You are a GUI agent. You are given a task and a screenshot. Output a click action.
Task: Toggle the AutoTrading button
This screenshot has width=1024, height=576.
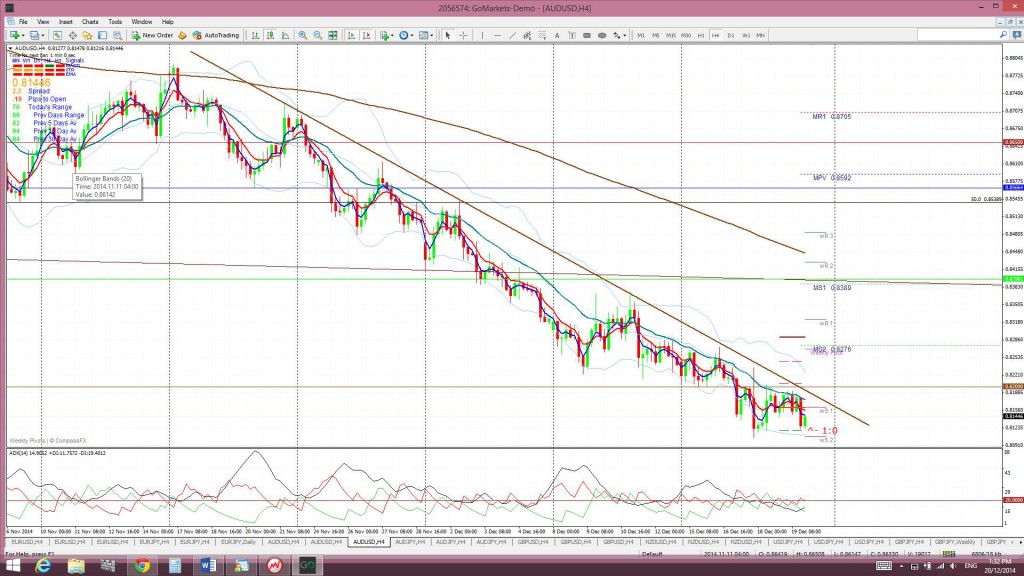point(216,35)
